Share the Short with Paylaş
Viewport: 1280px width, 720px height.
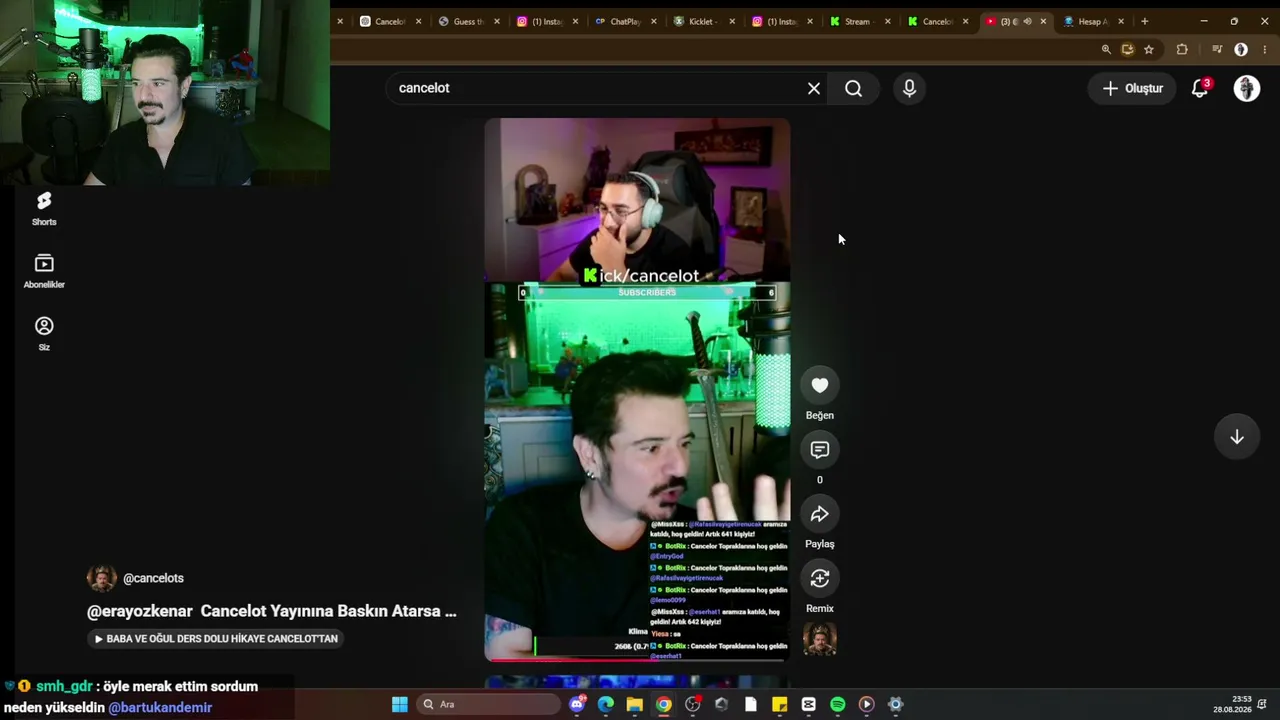point(820,514)
